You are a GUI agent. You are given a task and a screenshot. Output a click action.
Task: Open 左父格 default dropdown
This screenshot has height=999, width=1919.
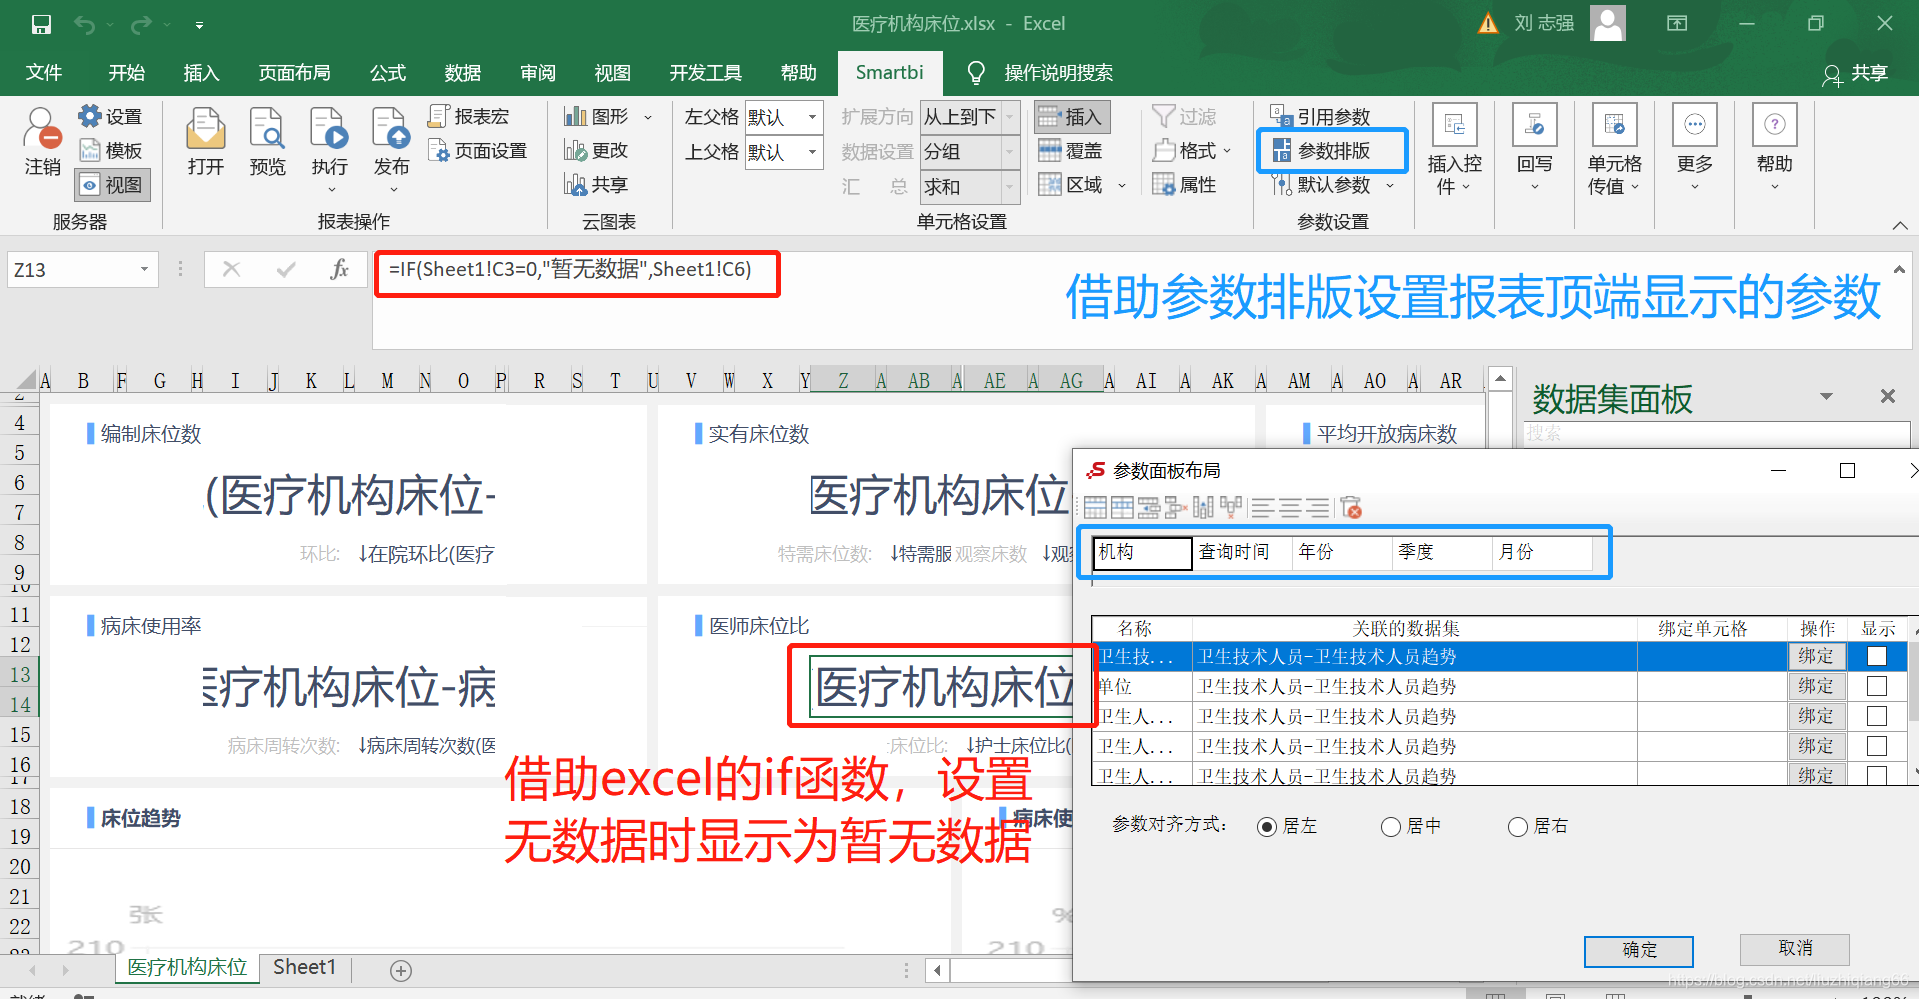[812, 117]
